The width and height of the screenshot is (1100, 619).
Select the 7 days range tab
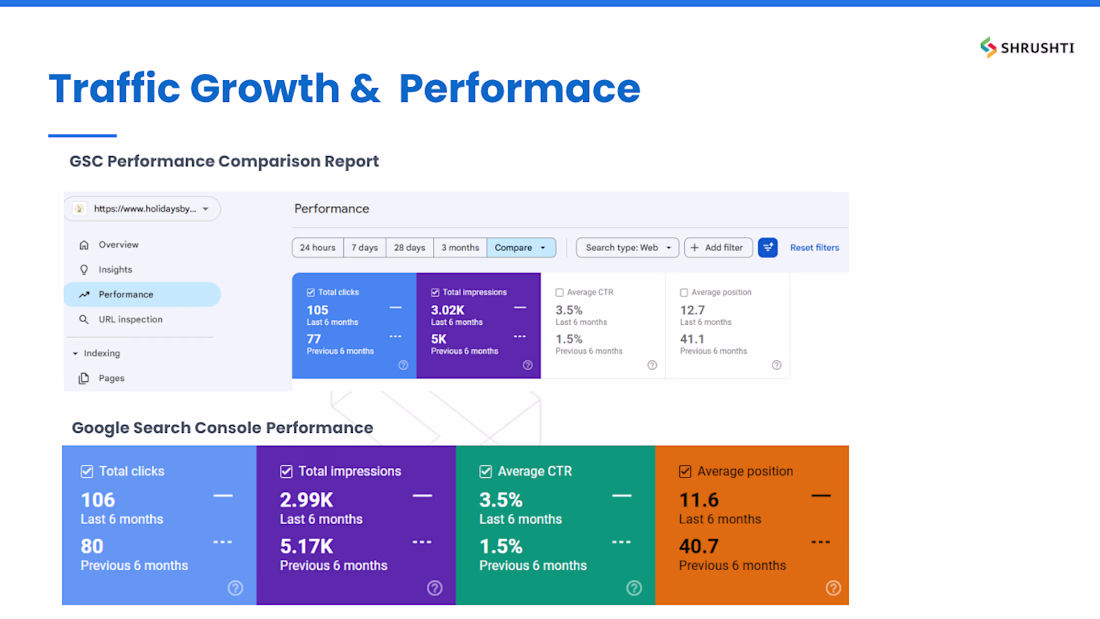coord(365,248)
